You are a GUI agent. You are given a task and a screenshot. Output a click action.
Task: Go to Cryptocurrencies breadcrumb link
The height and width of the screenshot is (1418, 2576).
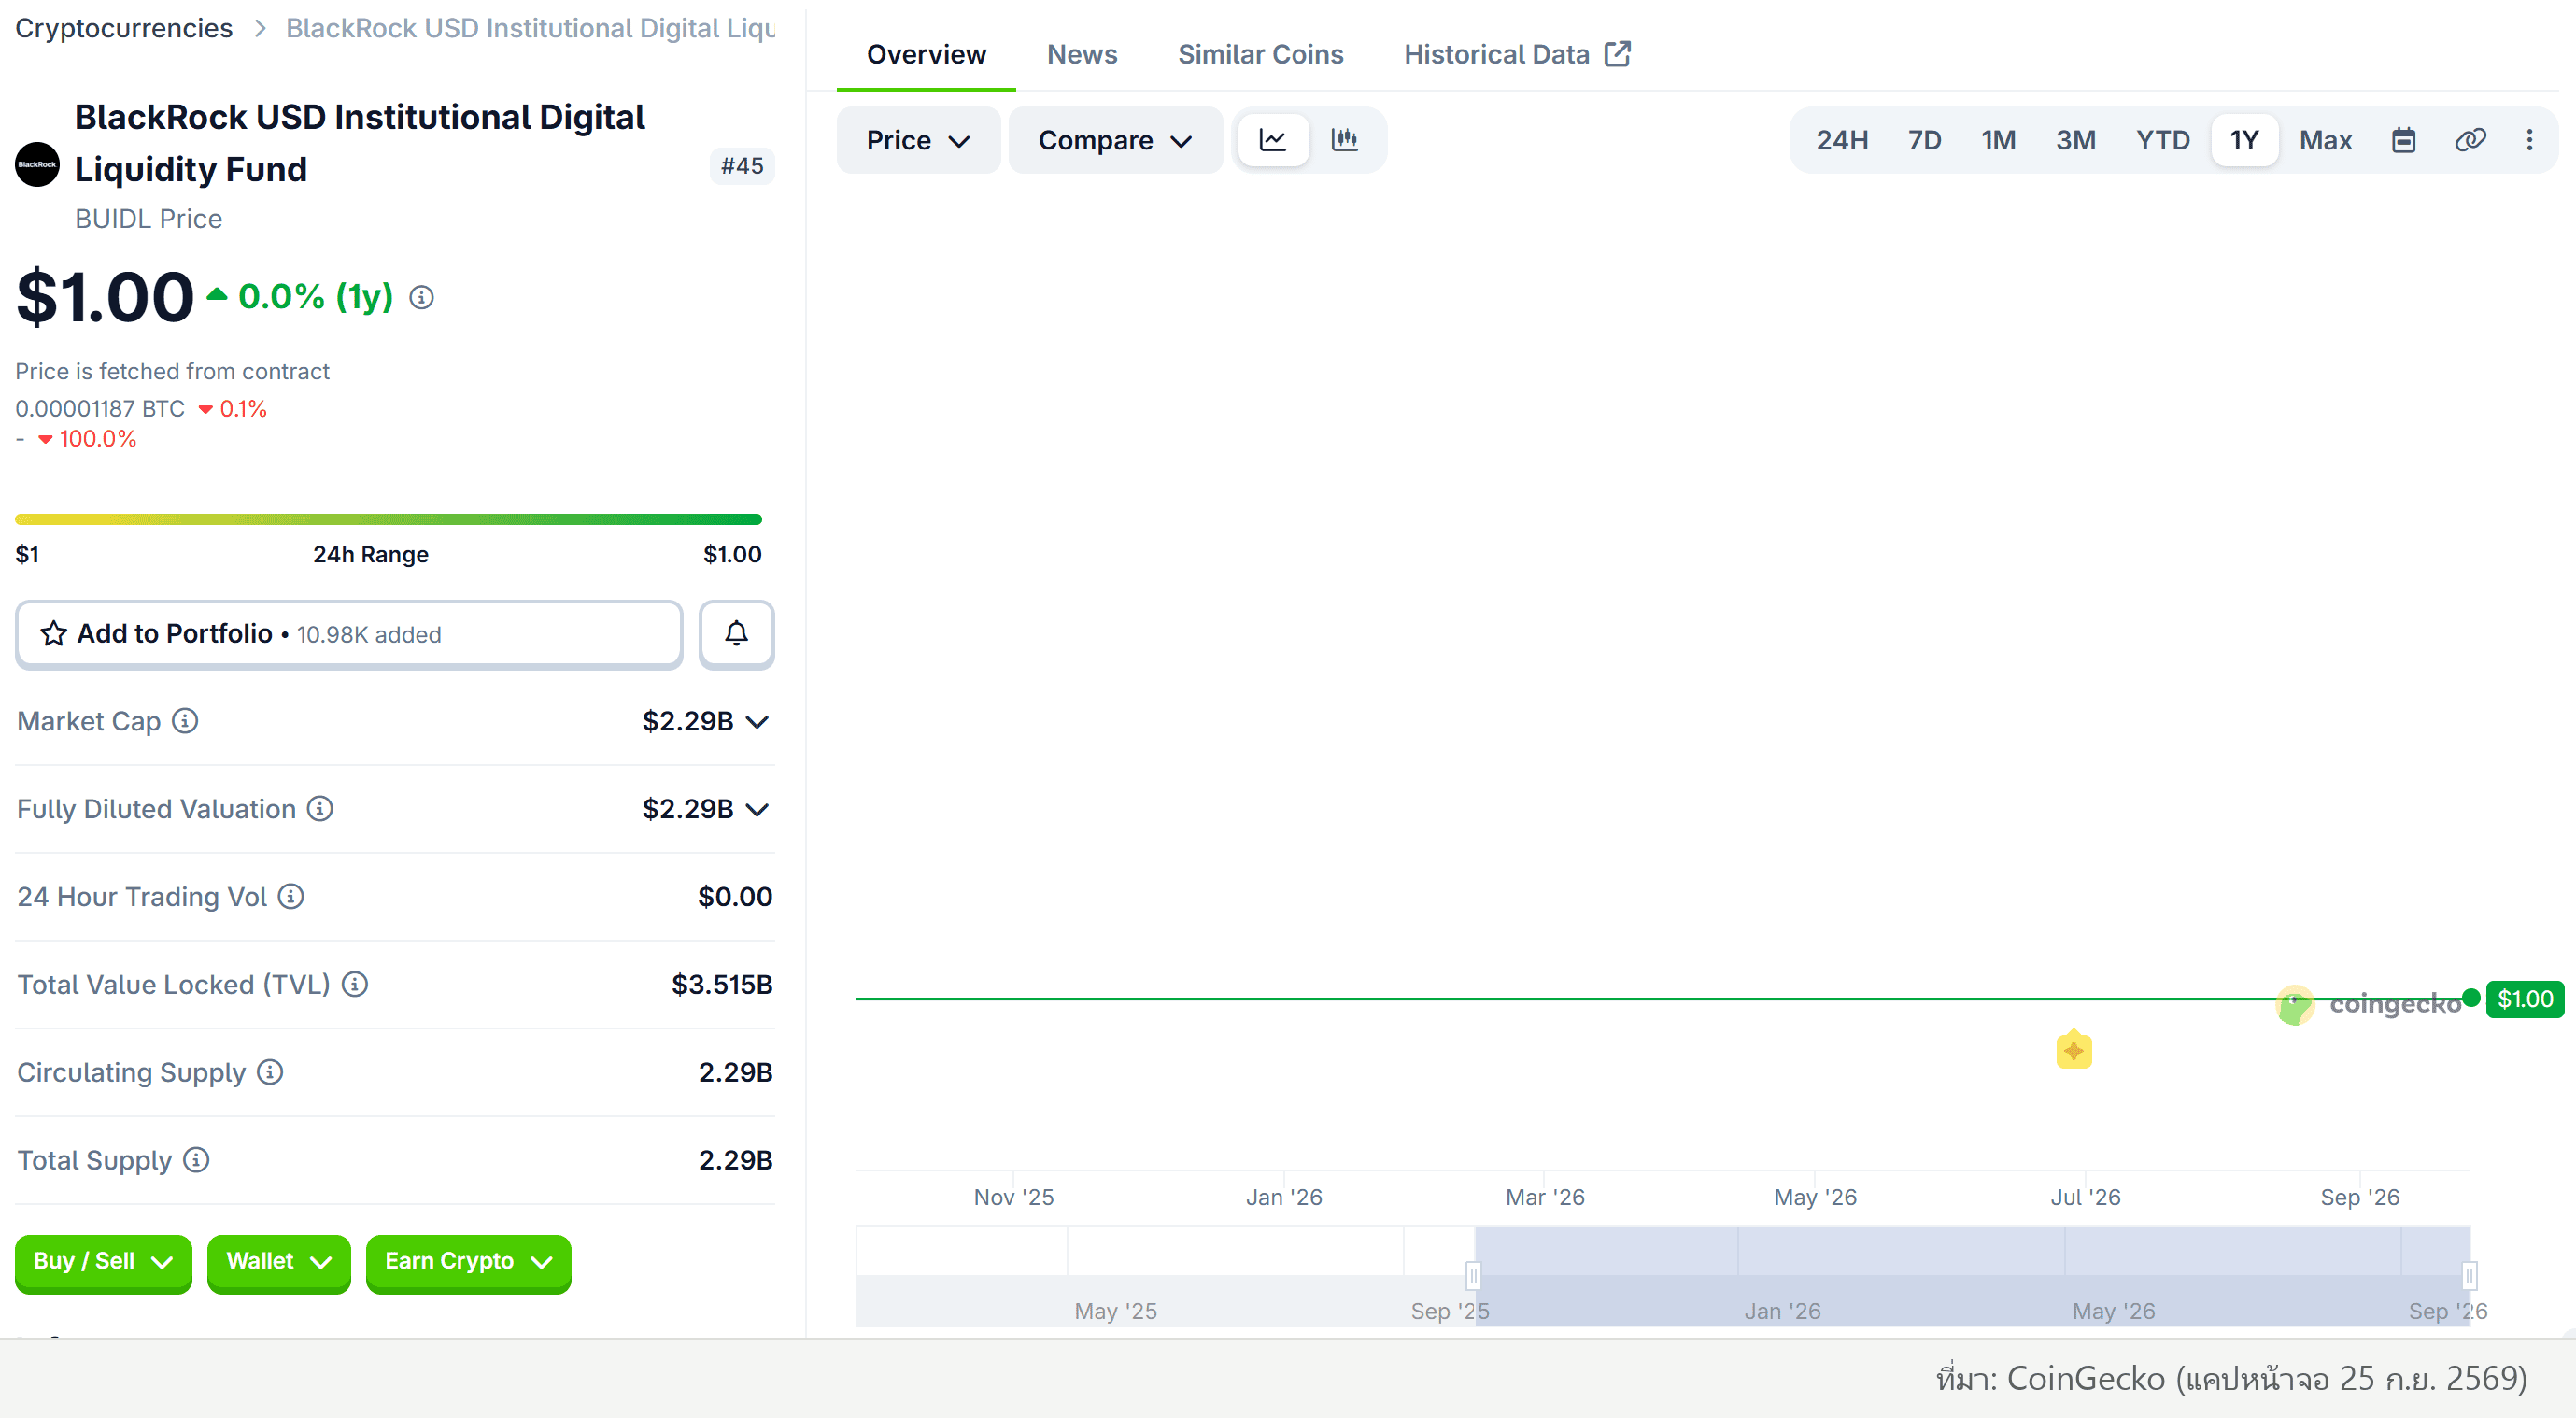[124, 28]
